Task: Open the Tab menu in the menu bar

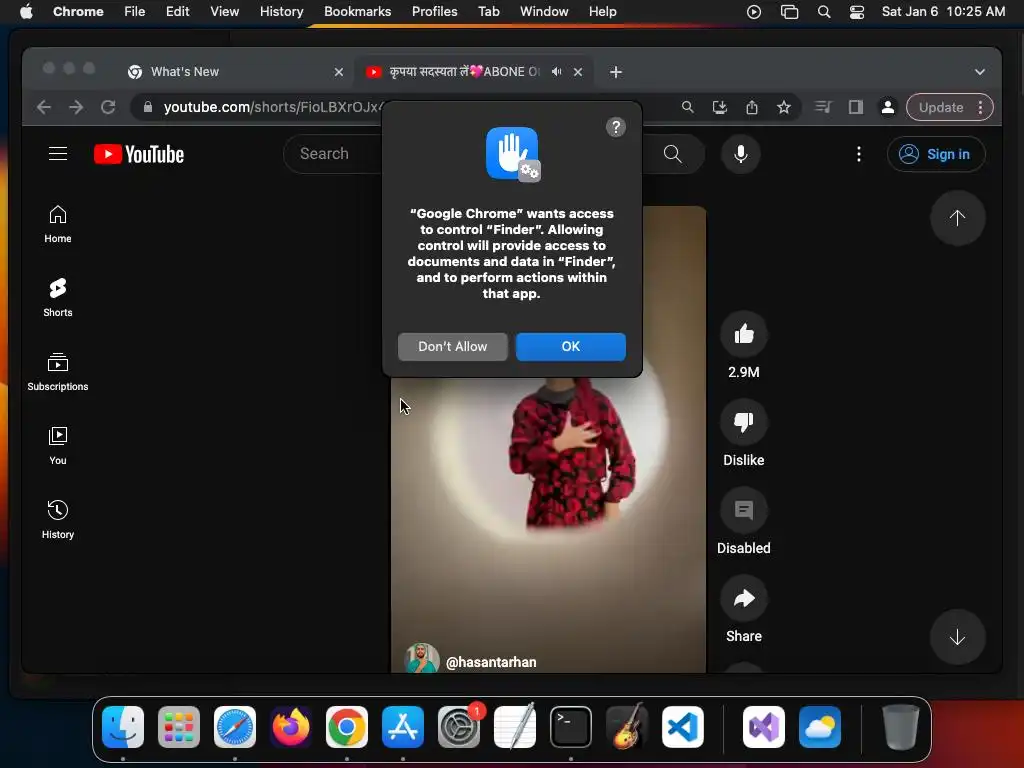Action: tap(488, 12)
